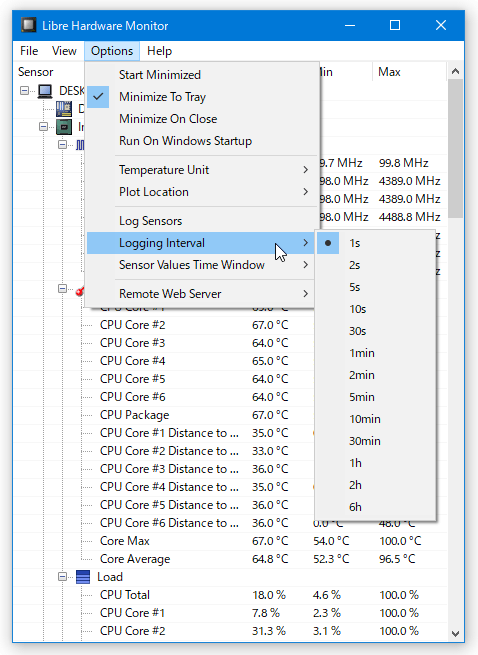Viewport: 478px width, 655px height.
Task: Click the Libre Hardware Monitor app icon
Action: pos(28,25)
